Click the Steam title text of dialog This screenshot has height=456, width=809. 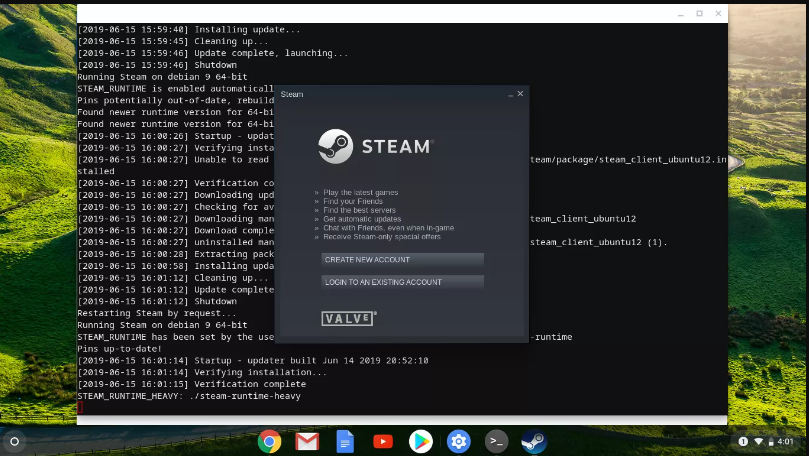point(292,94)
